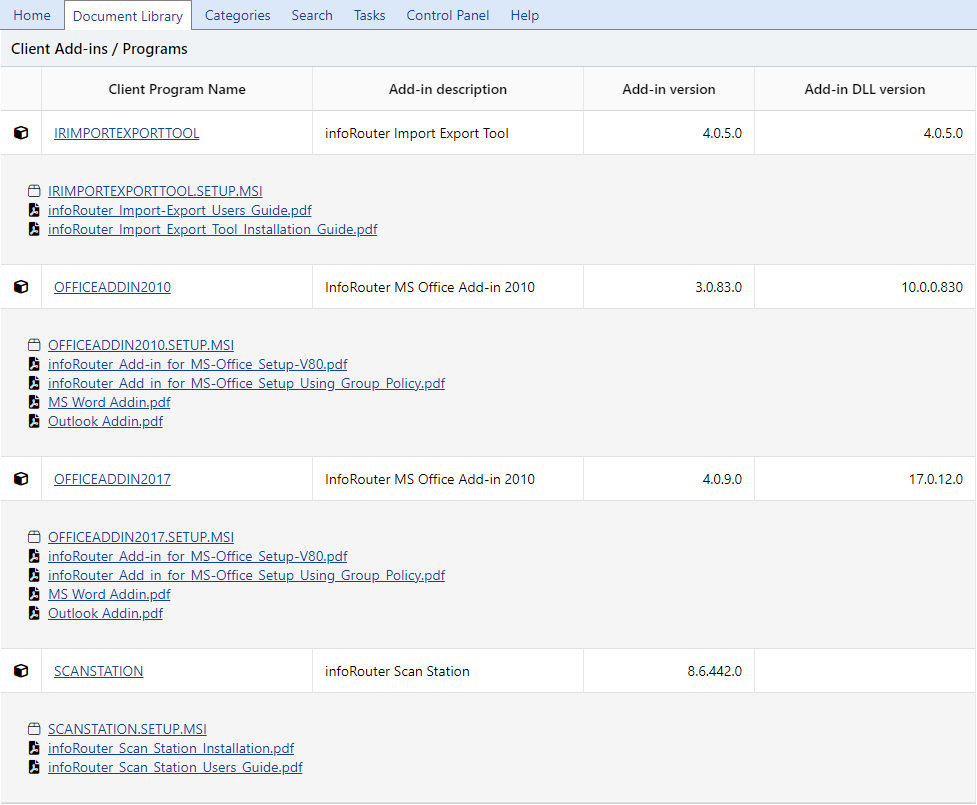Click the package icon beside IRIMPORTEXPORTTOOL
Screen dimensions: 977x805
coord(21,133)
